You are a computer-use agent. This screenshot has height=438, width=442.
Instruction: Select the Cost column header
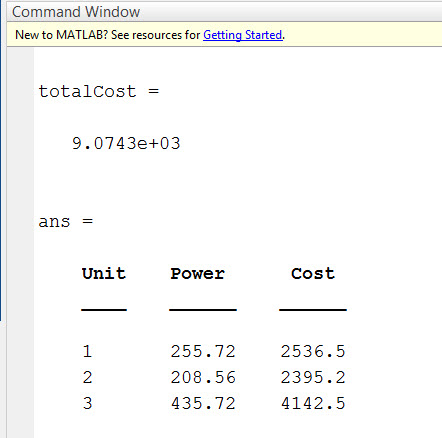[x=313, y=274]
